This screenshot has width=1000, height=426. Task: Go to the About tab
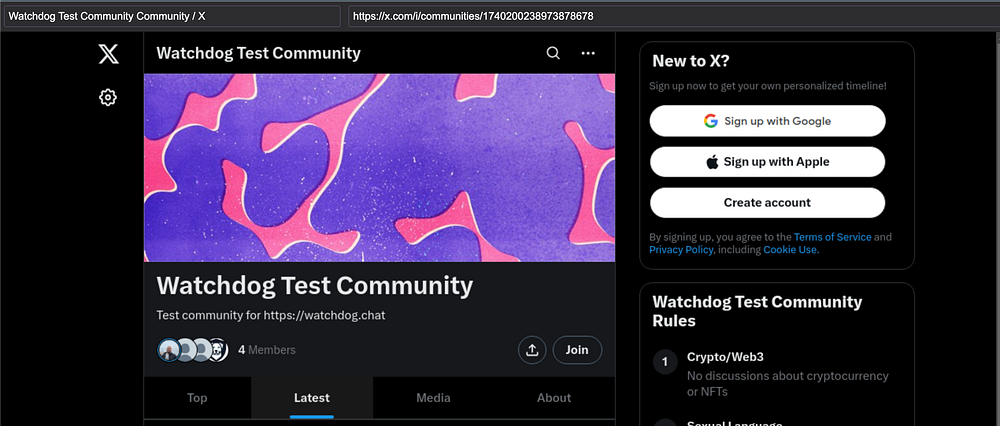pyautogui.click(x=554, y=398)
